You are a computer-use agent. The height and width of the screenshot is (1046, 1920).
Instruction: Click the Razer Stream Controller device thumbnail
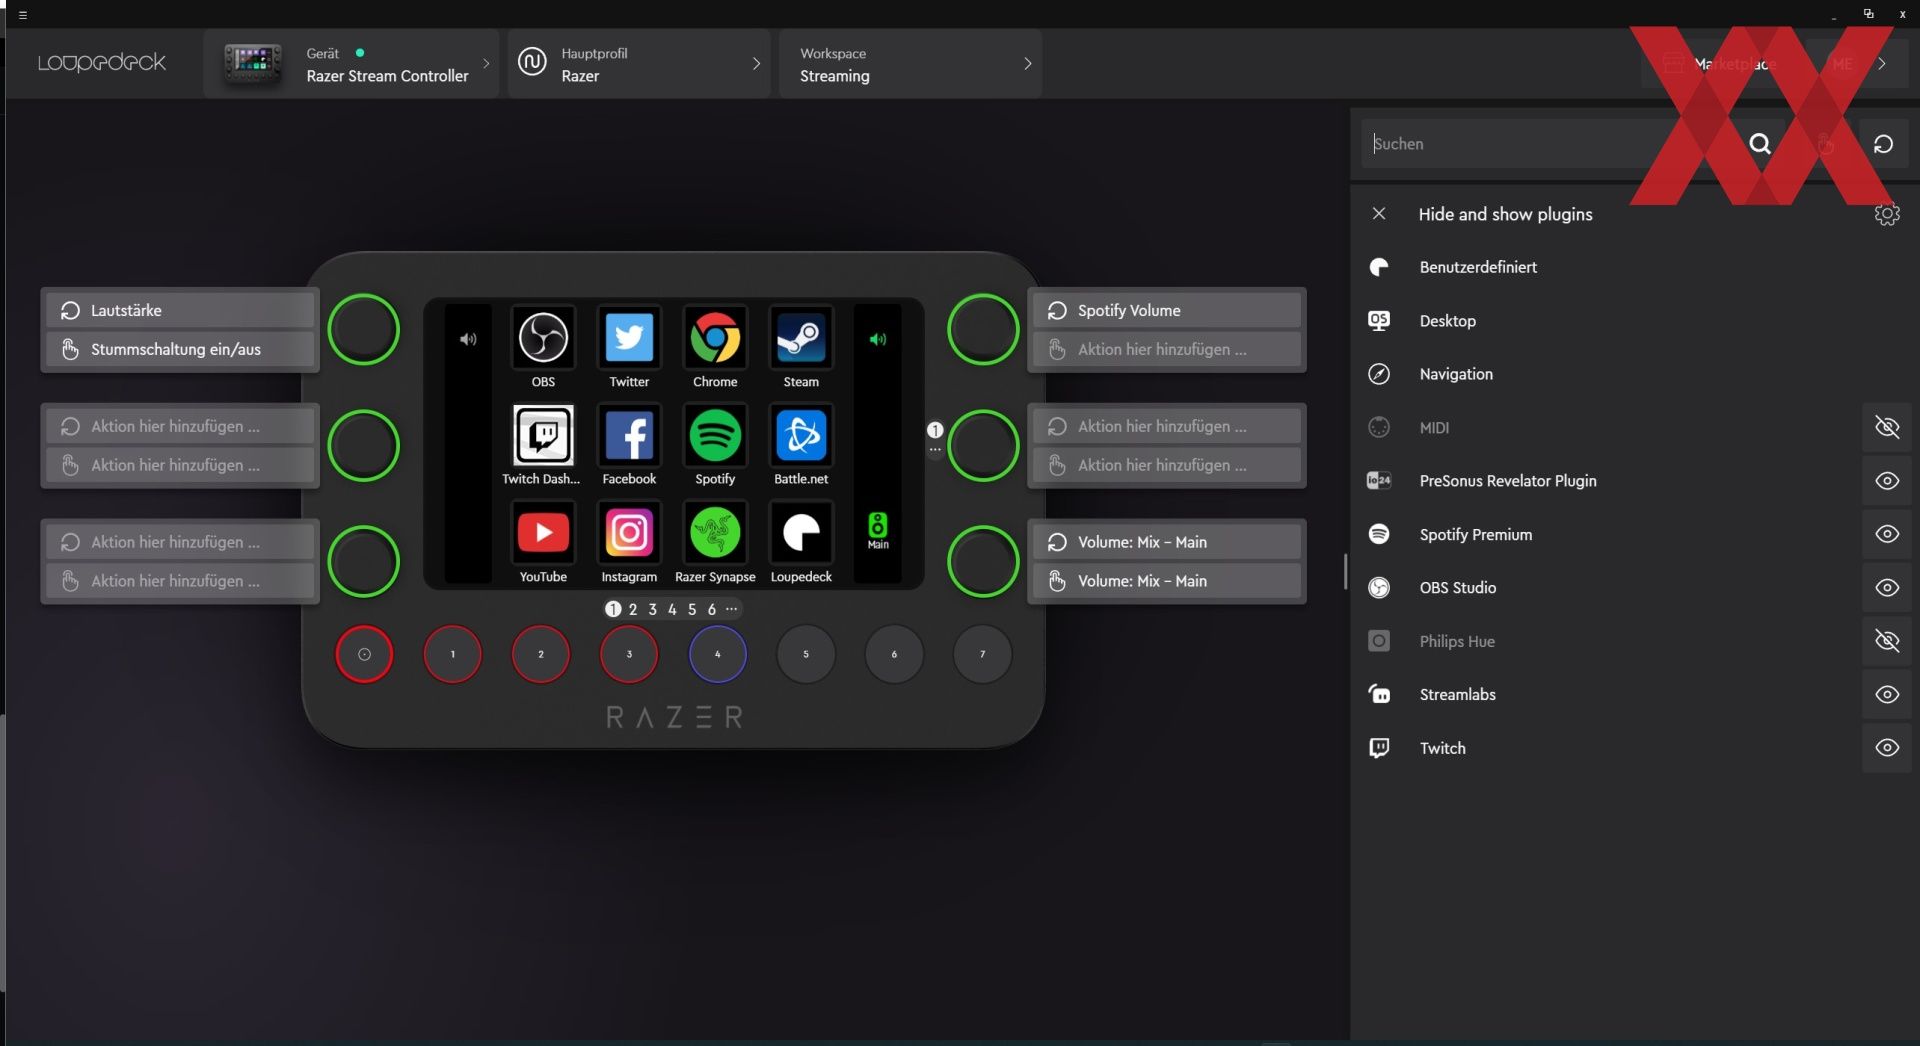pyautogui.click(x=252, y=63)
